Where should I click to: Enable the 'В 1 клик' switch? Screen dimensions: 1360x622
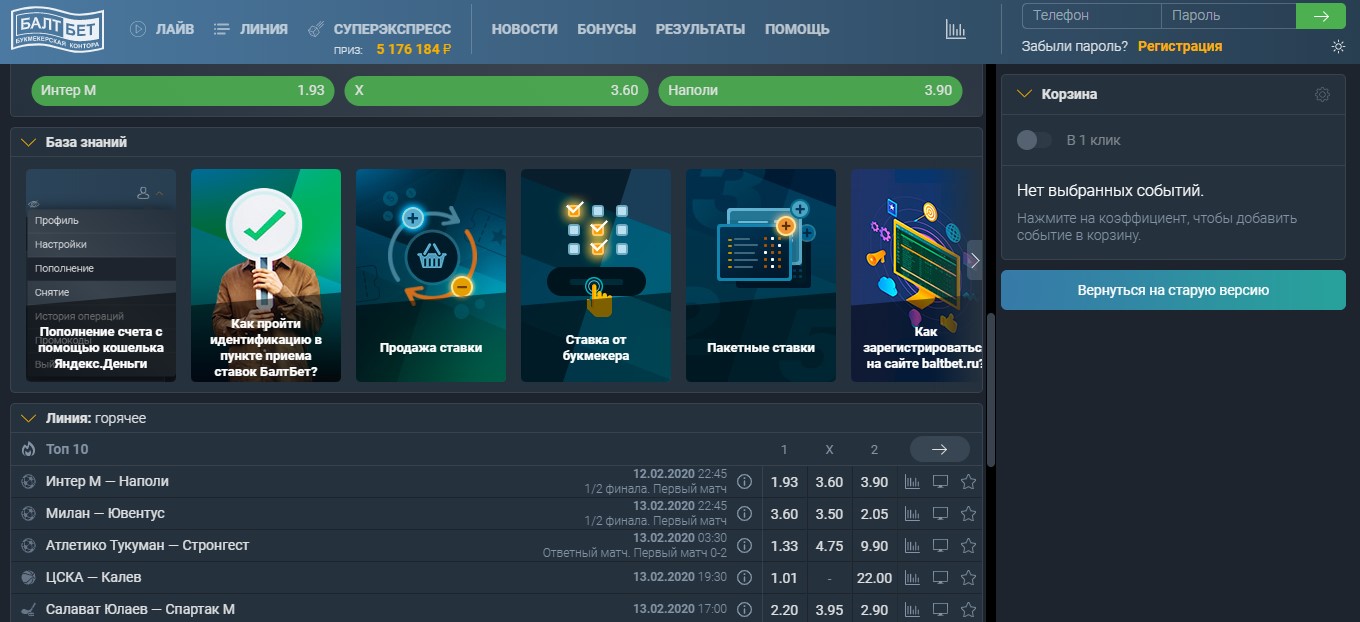click(x=1034, y=140)
